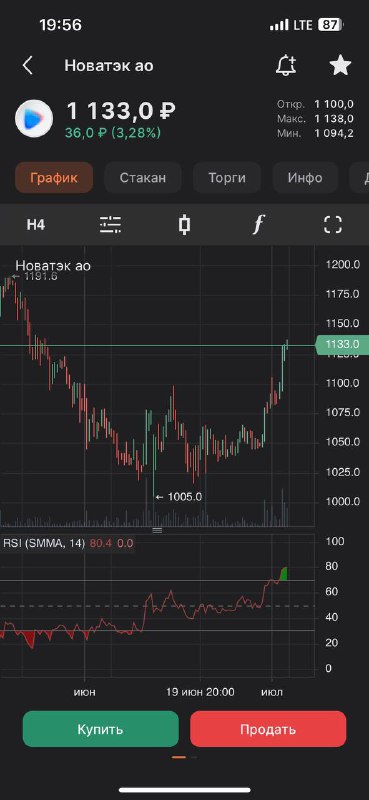Switch to the Стакан tab
Viewport: 369px width, 800px height.
click(x=143, y=178)
